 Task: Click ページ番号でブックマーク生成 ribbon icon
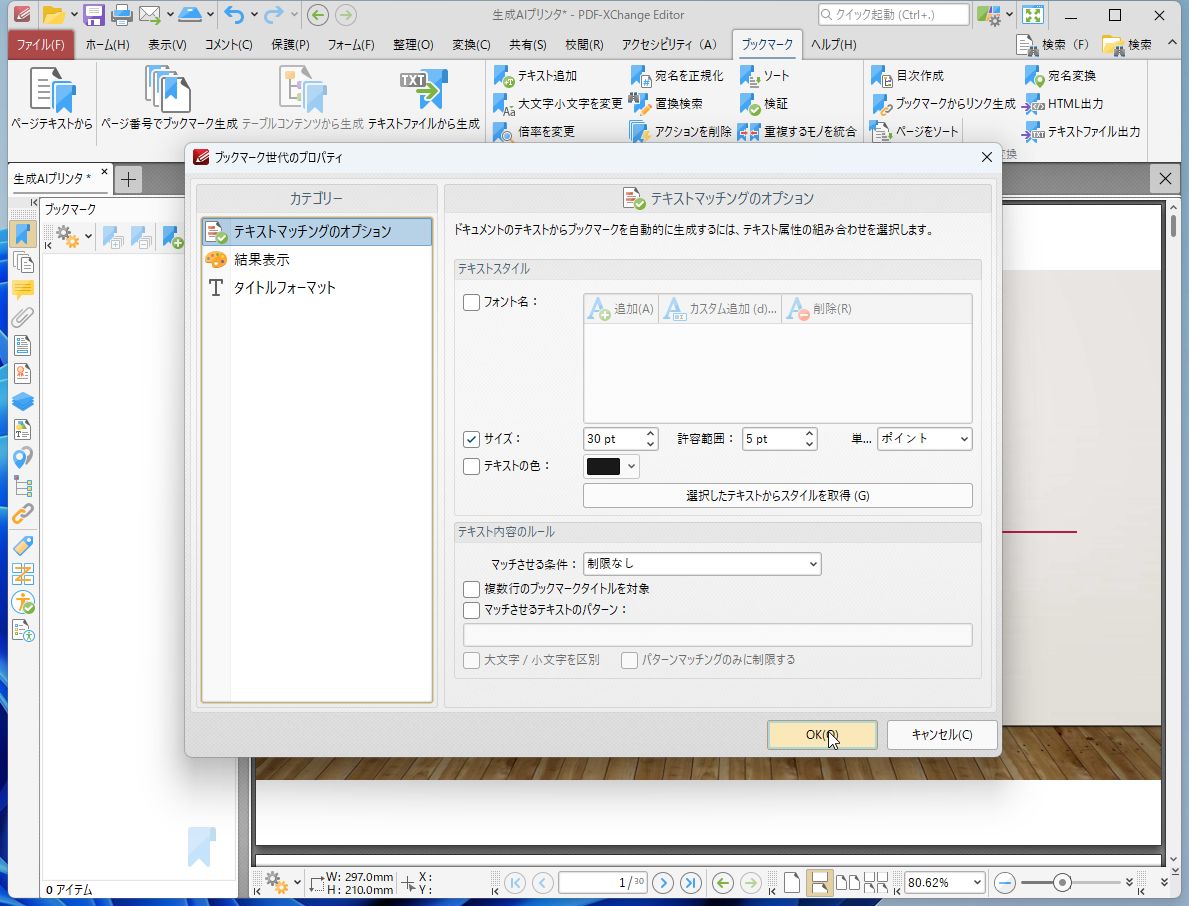pyautogui.click(x=169, y=99)
